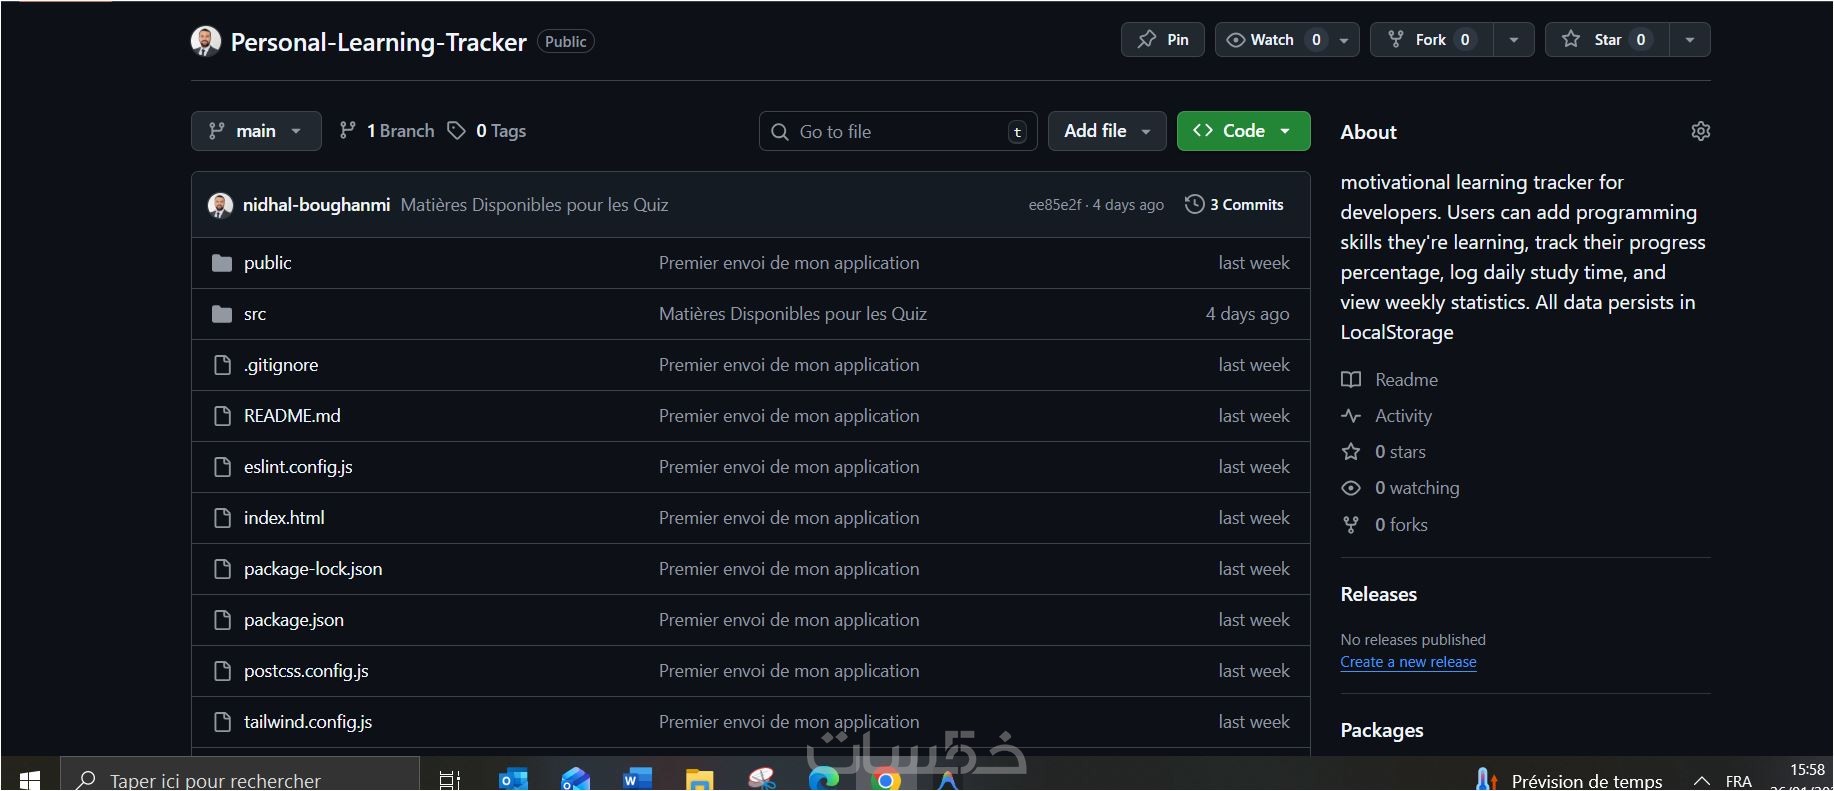Open the package-lock.json file
This screenshot has width=1834, height=791.
(x=313, y=569)
